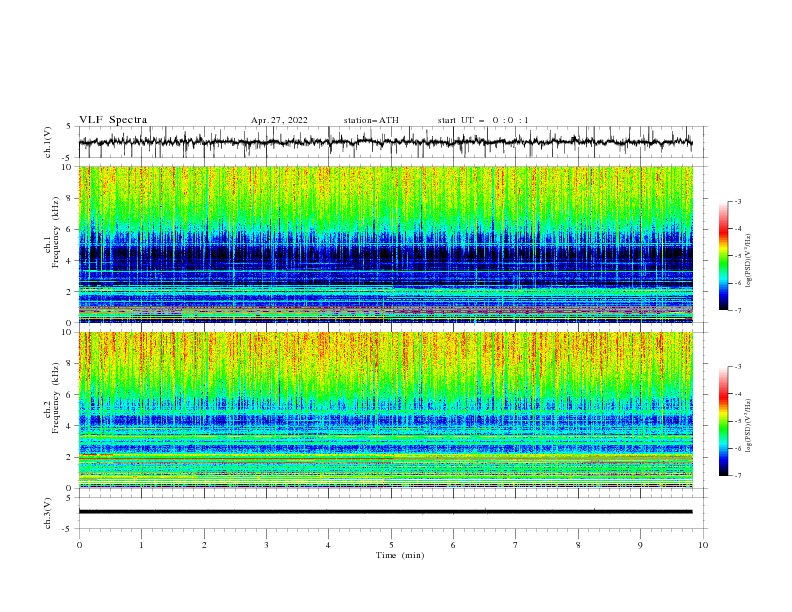Click the "Time (min)" axis label

click(x=400, y=555)
